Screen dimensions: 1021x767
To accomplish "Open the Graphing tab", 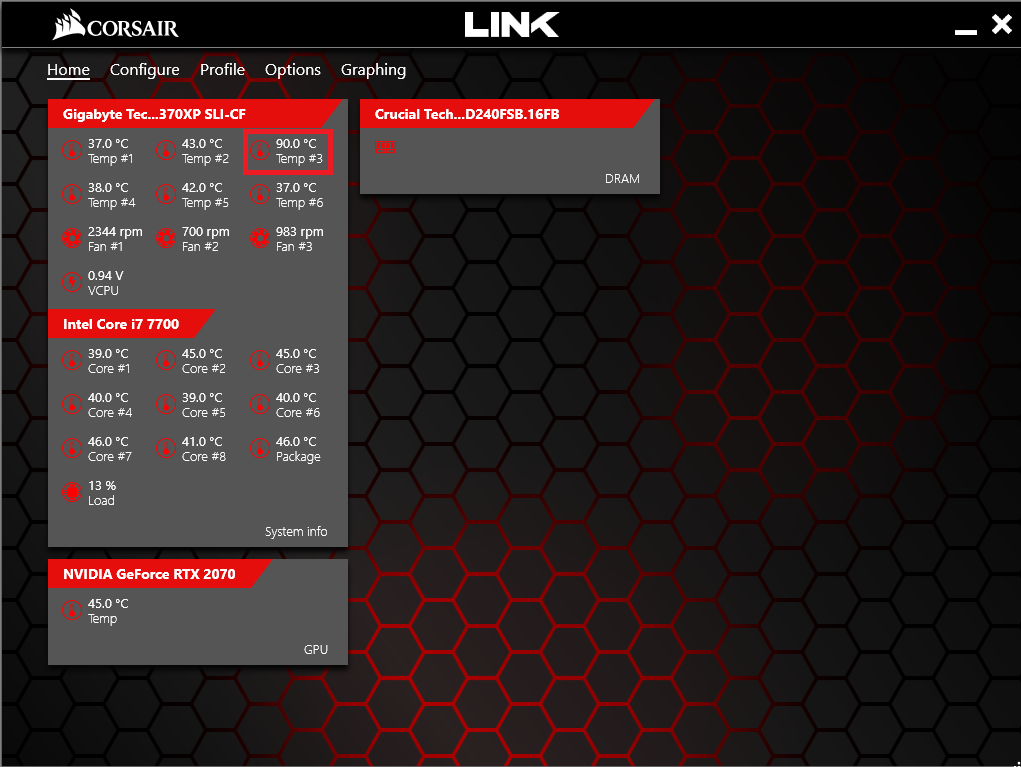I will click(373, 70).
